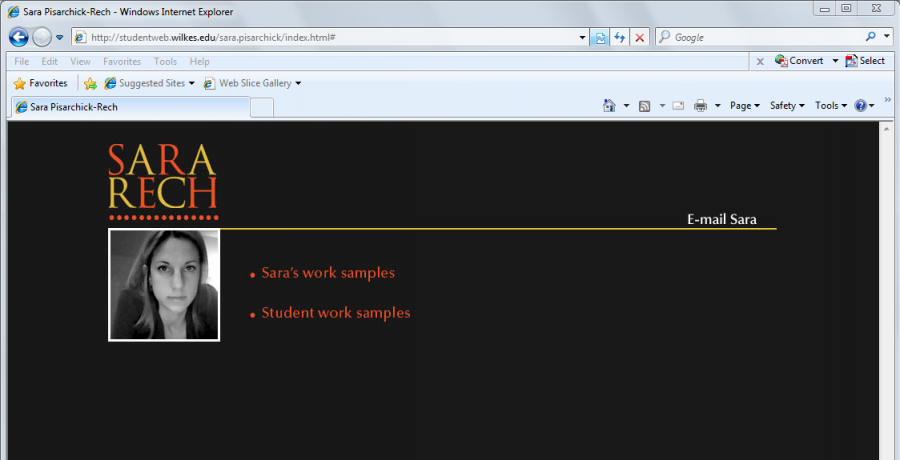Open the File menu
The image size is (900, 460).
point(22,61)
